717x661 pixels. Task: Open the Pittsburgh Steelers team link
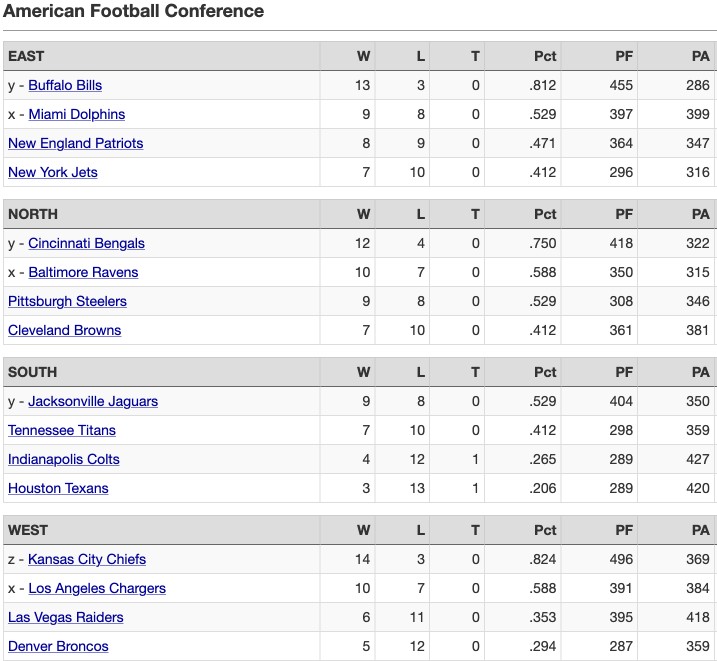click(67, 301)
